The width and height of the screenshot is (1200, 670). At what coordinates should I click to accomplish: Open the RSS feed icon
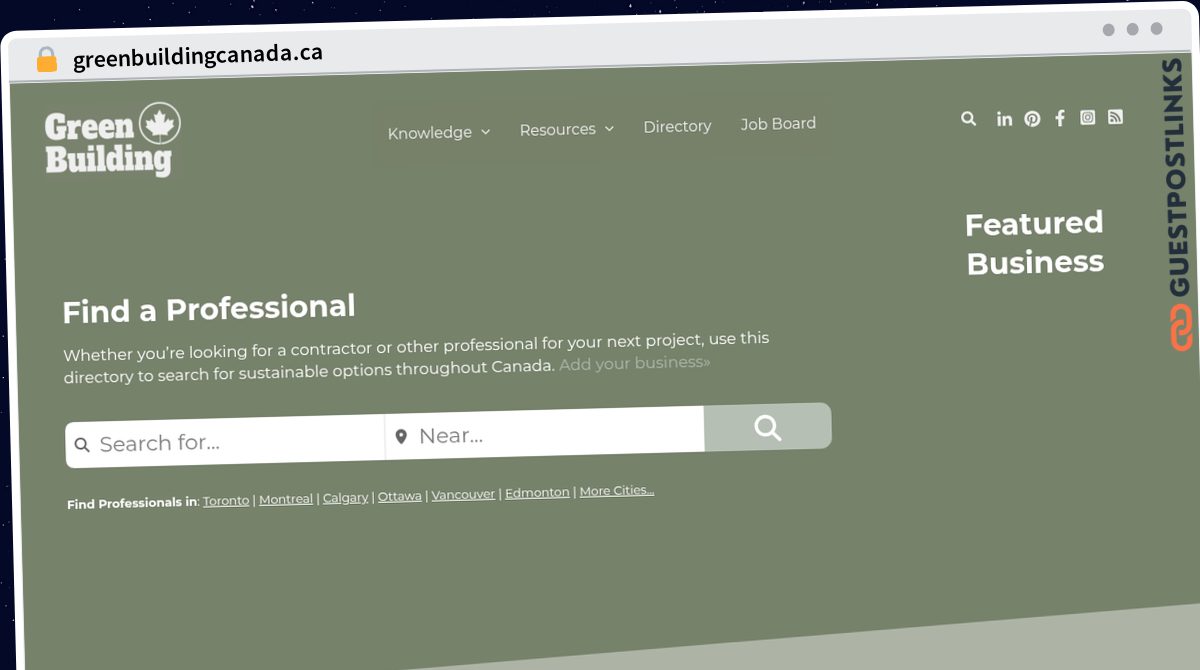1116,116
